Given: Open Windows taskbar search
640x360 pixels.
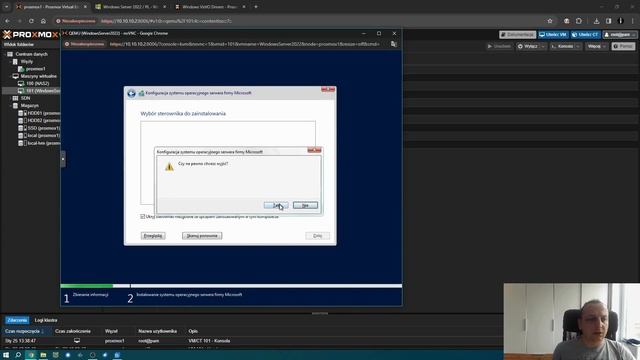Looking at the screenshot, I should pos(18,355).
